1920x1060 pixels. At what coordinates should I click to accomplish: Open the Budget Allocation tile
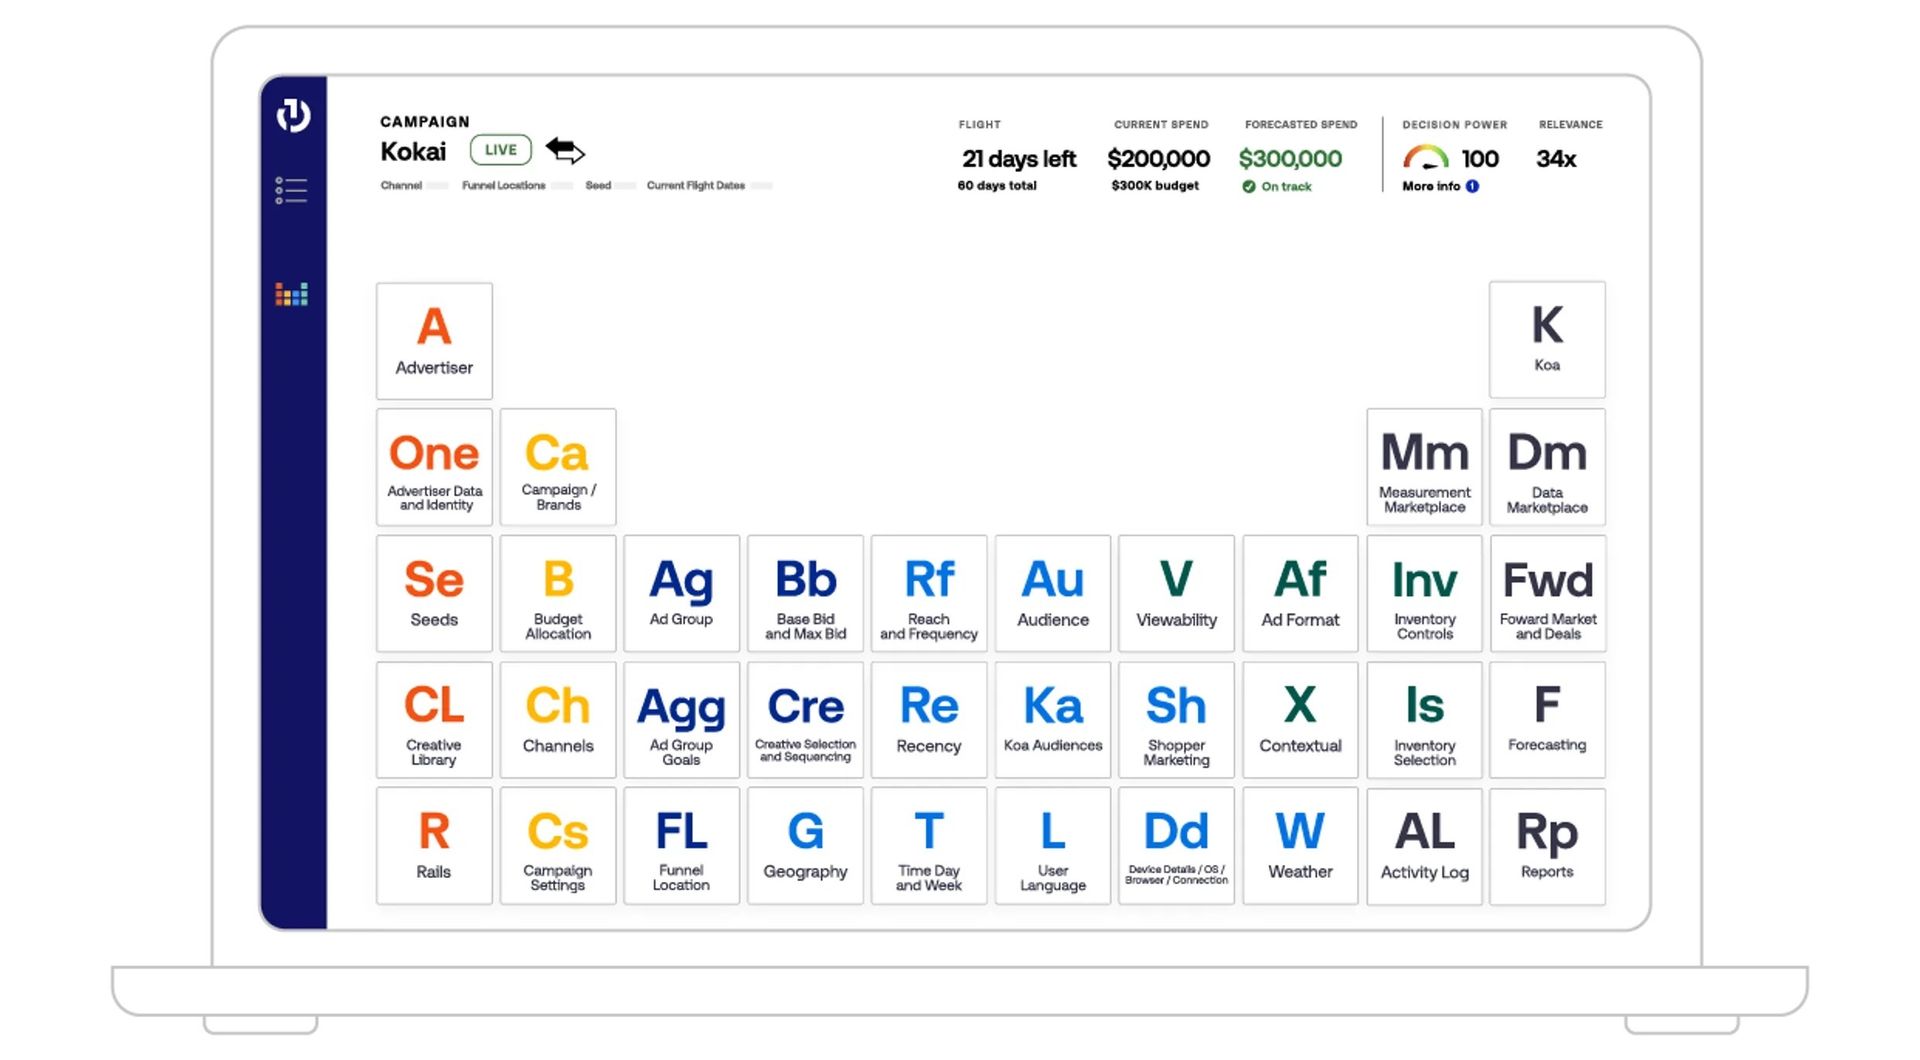click(x=558, y=594)
